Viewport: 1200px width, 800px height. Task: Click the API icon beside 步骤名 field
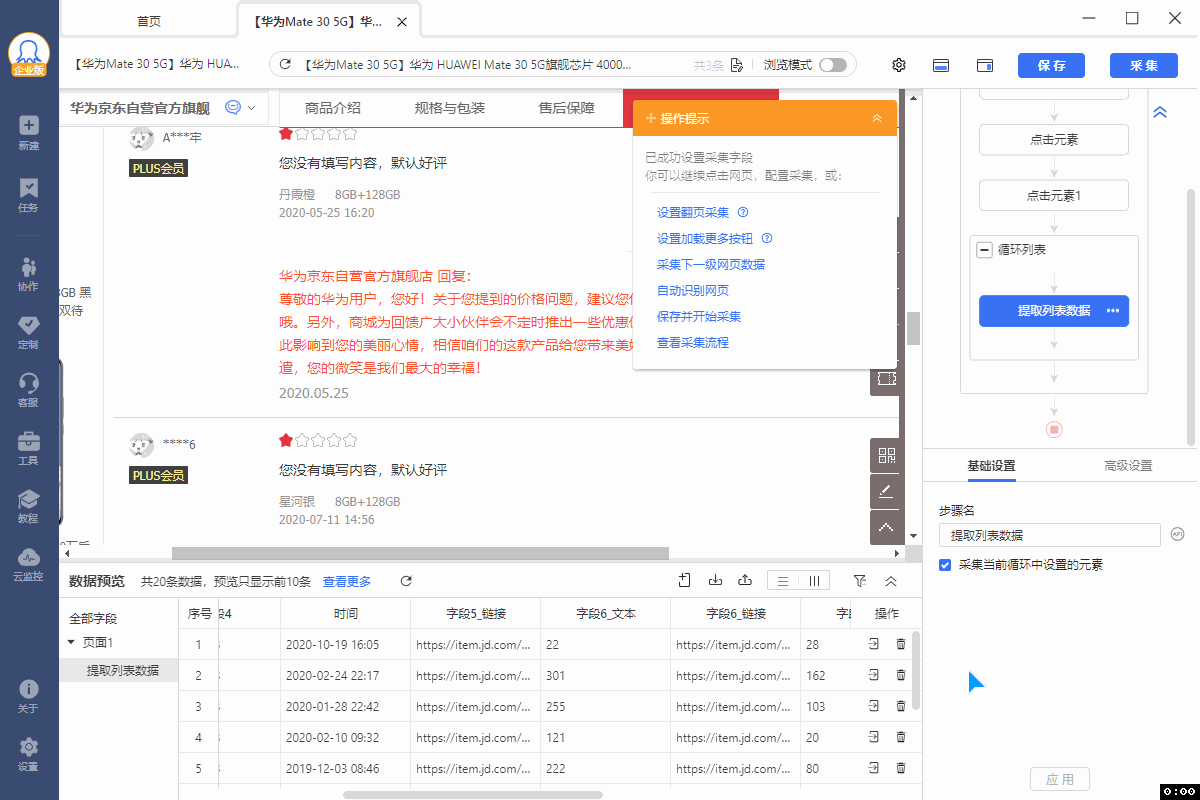(x=1177, y=535)
